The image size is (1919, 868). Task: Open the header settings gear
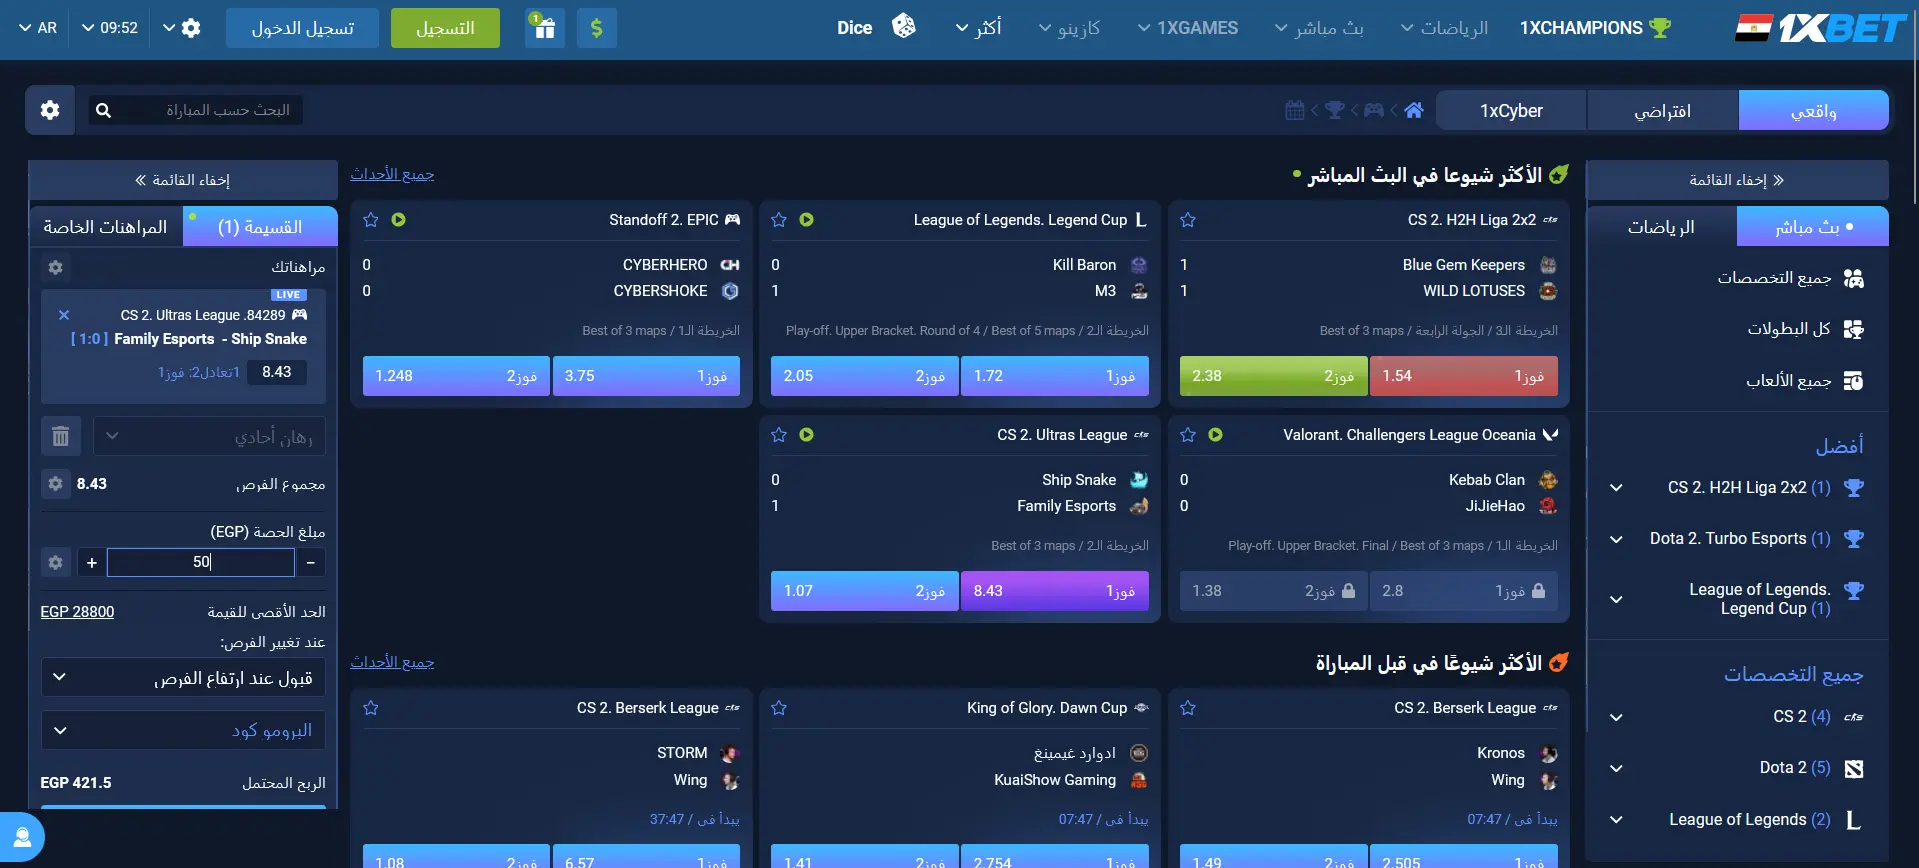tap(191, 28)
